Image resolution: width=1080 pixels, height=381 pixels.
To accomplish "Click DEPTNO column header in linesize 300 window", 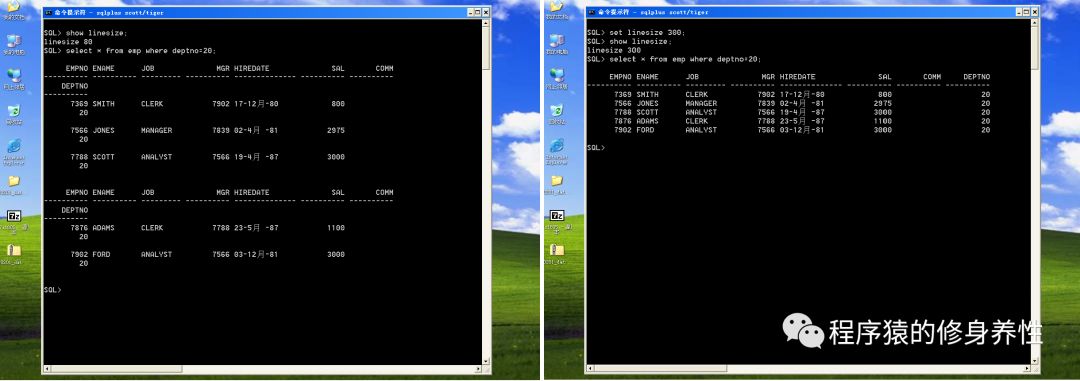I will click(x=976, y=77).
